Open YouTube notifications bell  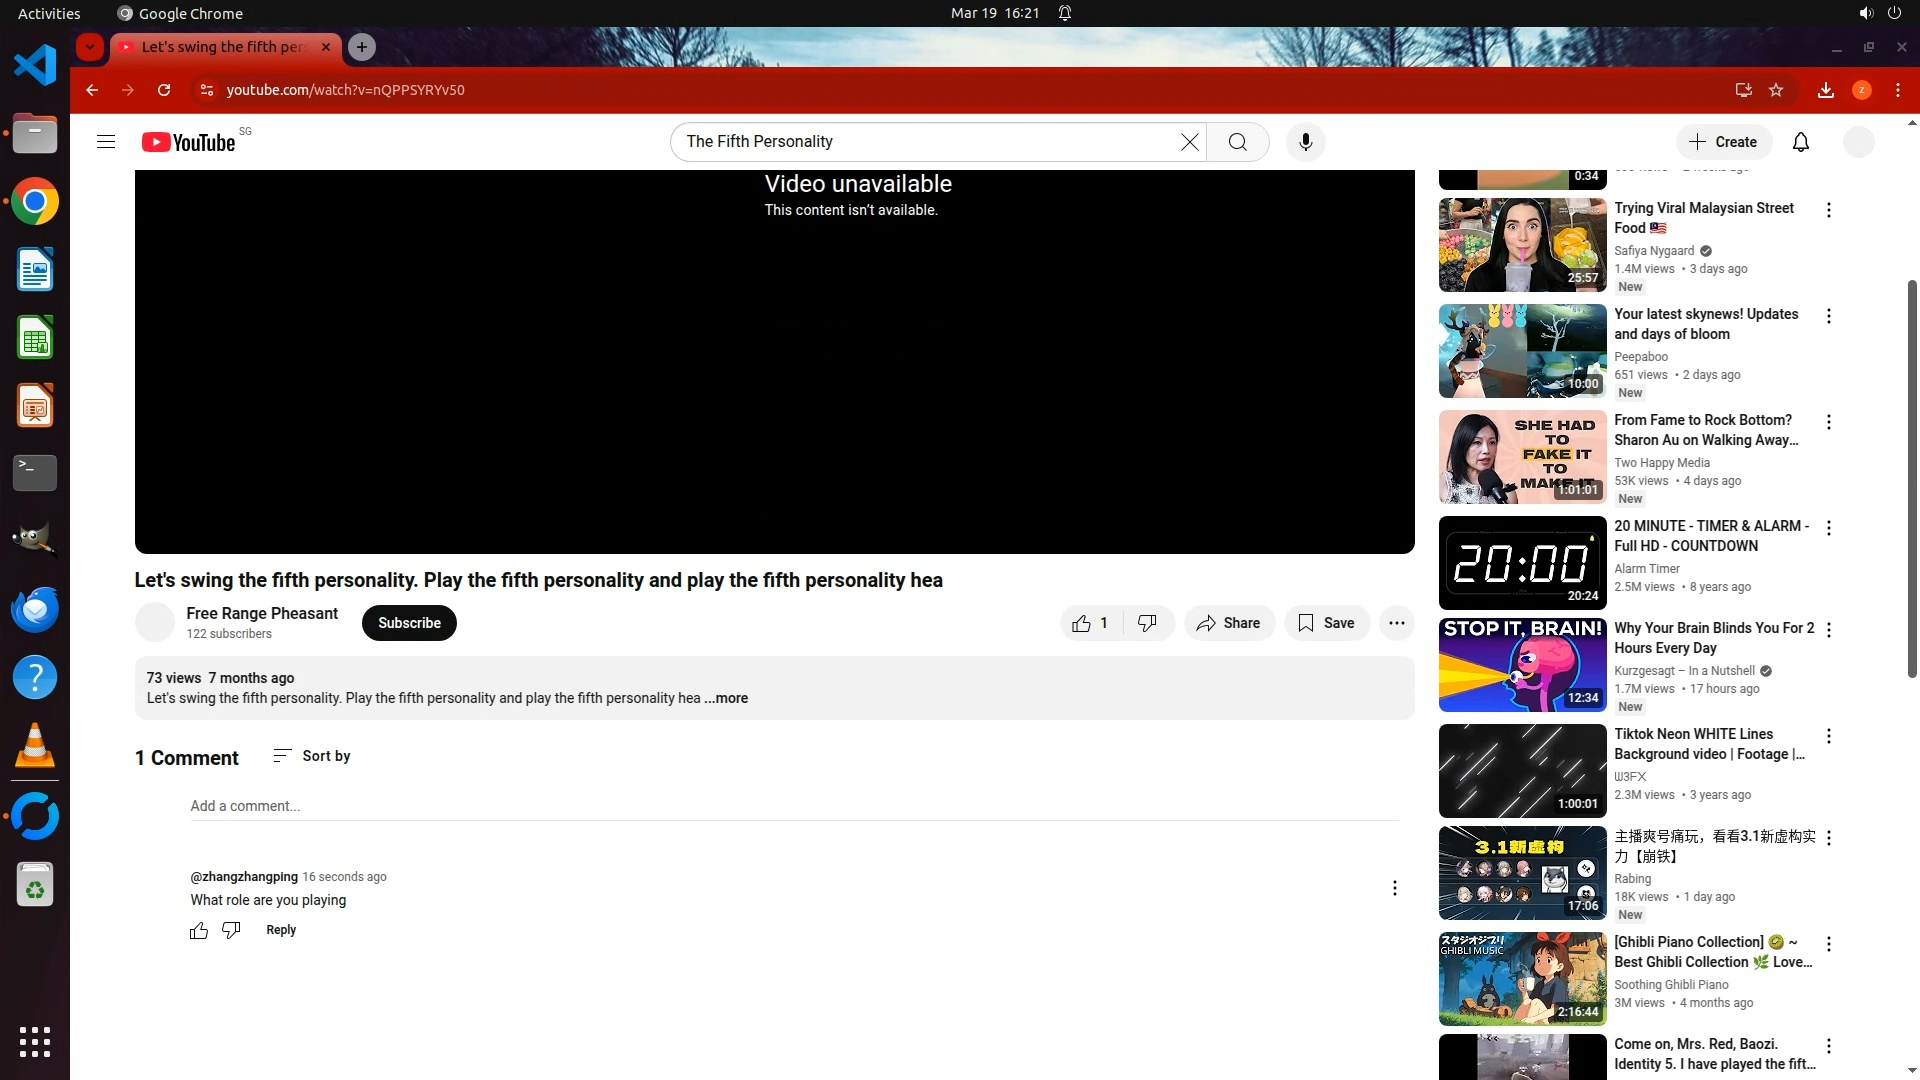[x=1800, y=142]
